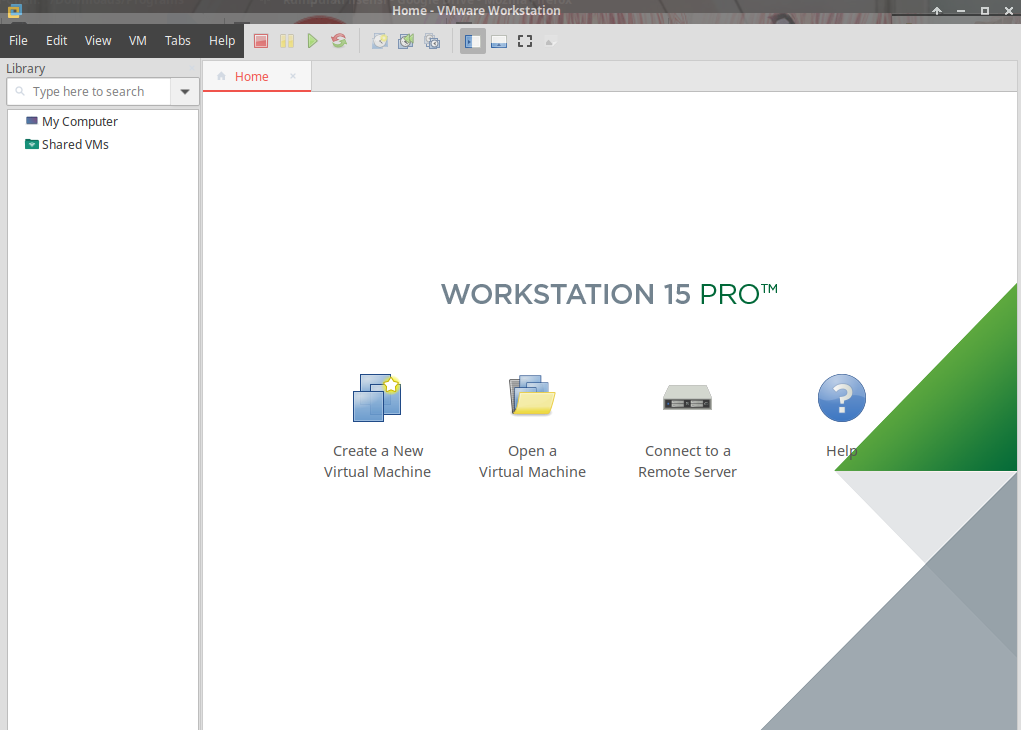This screenshot has width=1021, height=730.
Task: Click the blue question mark Help icon
Action: pos(842,398)
